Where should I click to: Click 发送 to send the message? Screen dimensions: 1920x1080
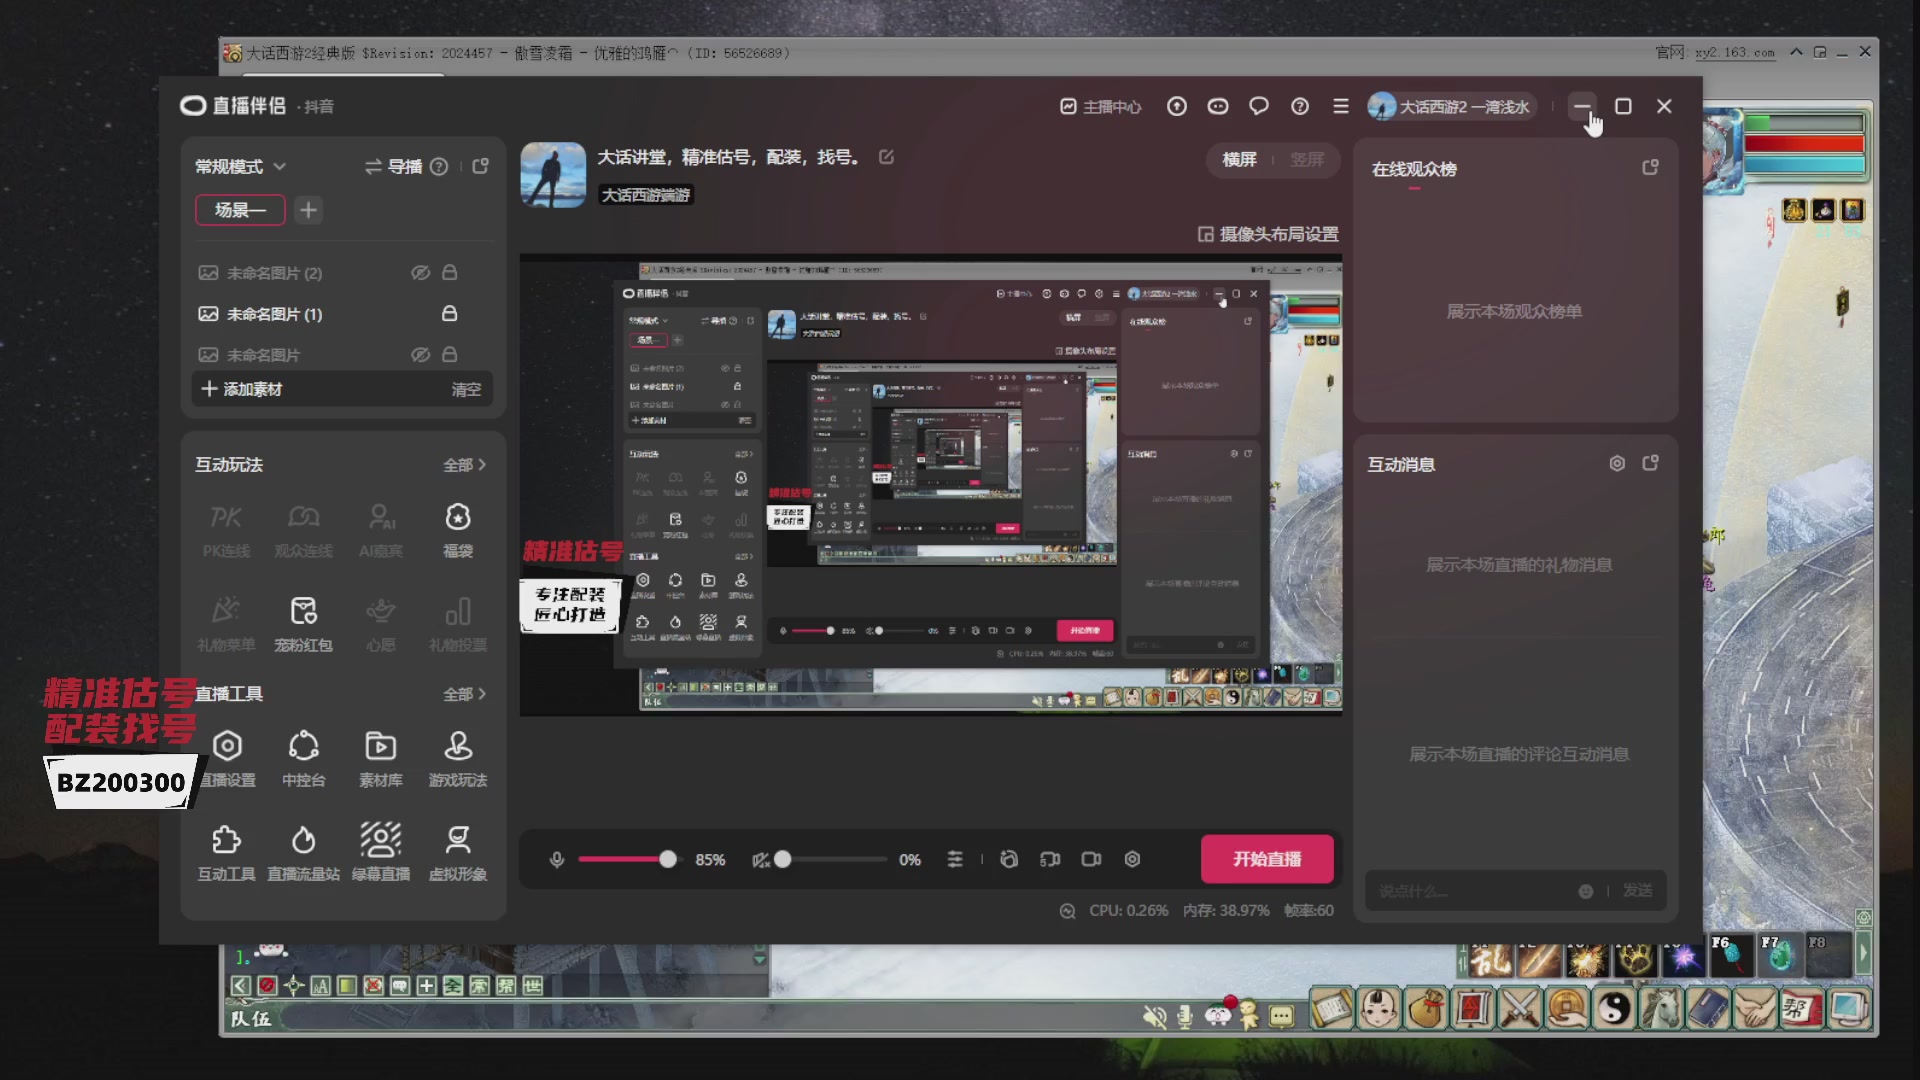[x=1637, y=891]
